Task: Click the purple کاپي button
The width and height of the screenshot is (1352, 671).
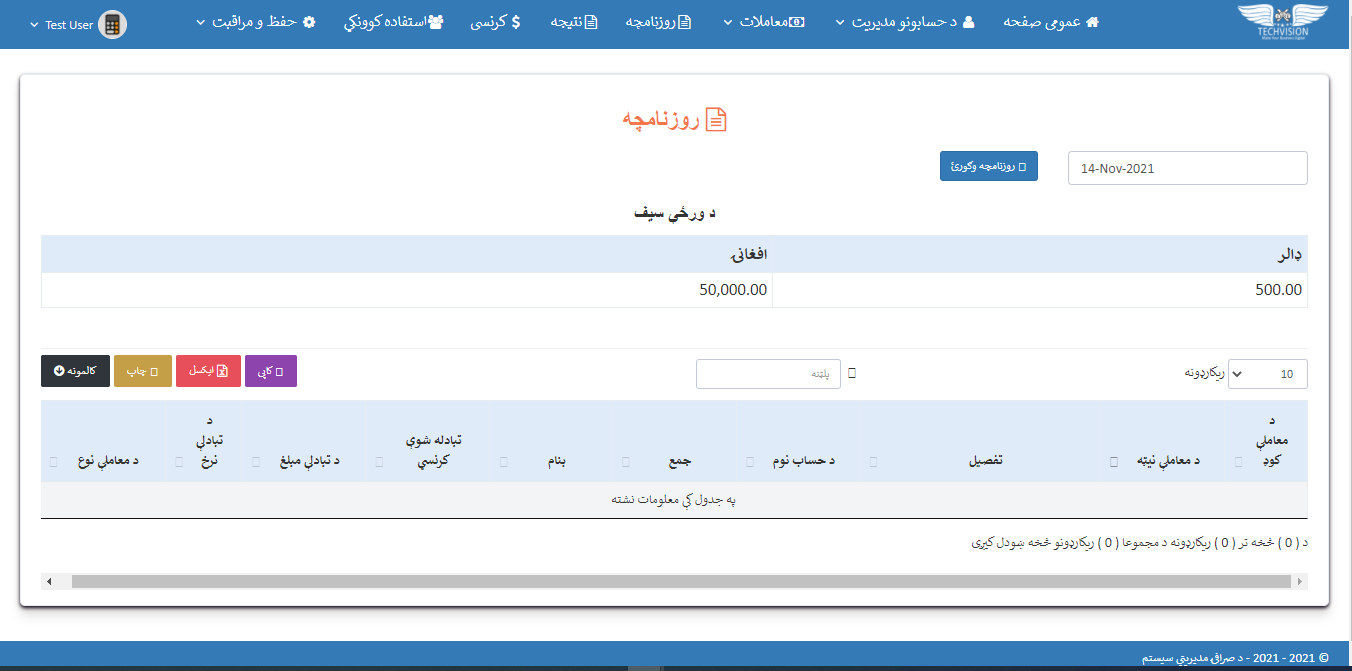Action: pos(270,371)
